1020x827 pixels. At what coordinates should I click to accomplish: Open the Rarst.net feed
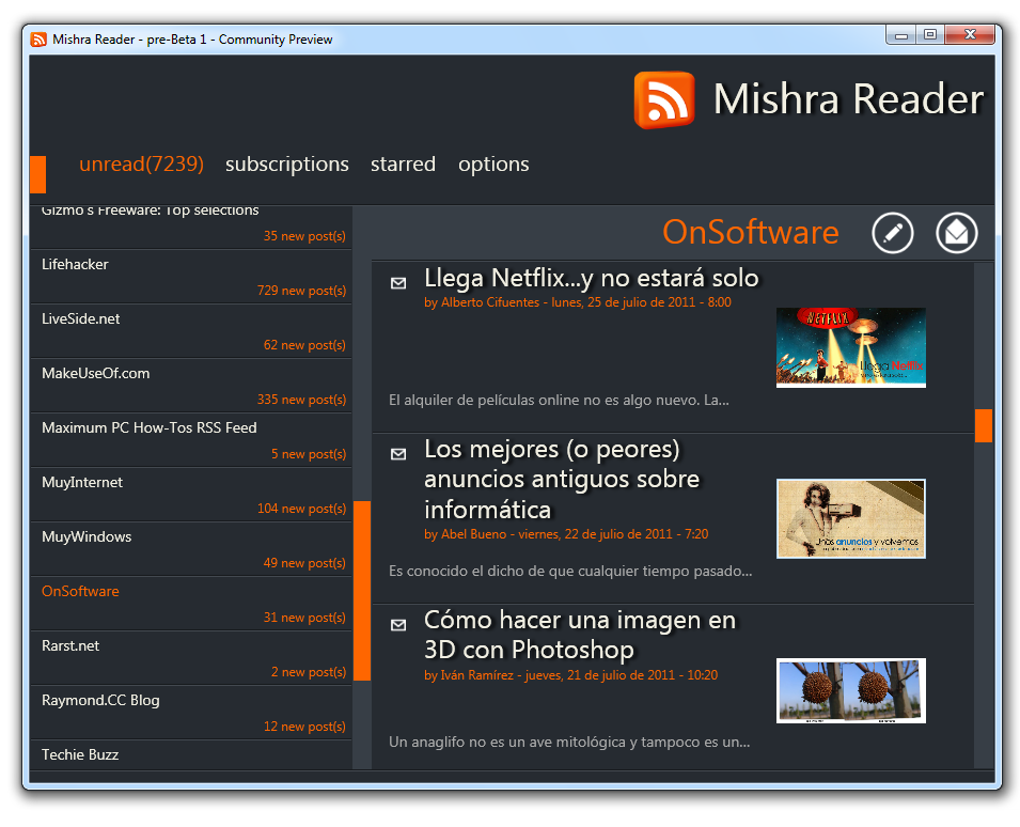191,658
